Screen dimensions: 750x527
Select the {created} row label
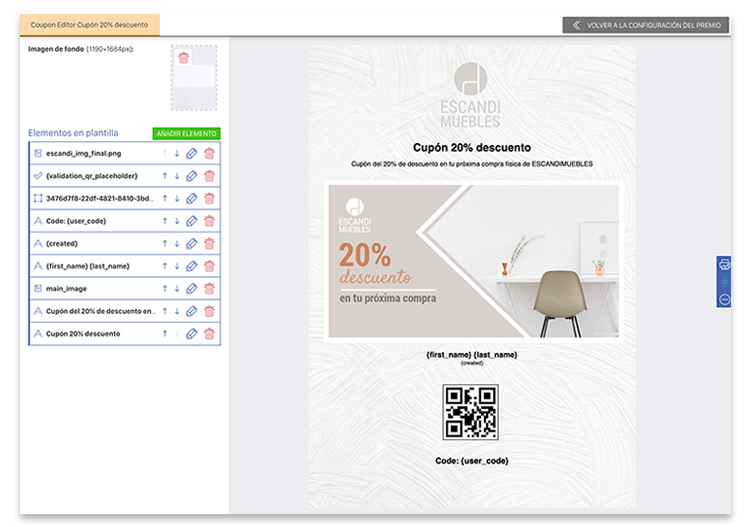coord(62,243)
